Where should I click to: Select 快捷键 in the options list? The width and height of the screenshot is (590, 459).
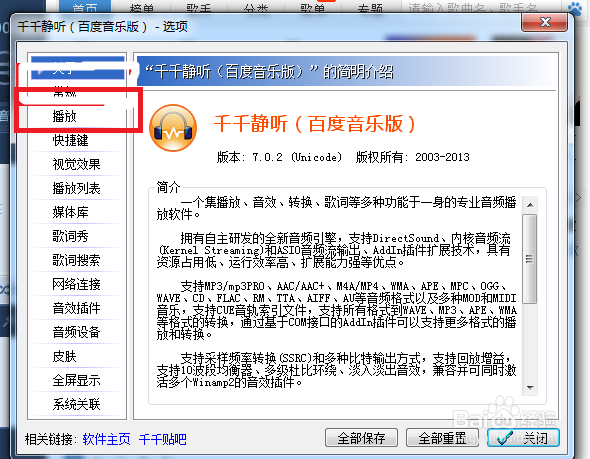click(70, 140)
